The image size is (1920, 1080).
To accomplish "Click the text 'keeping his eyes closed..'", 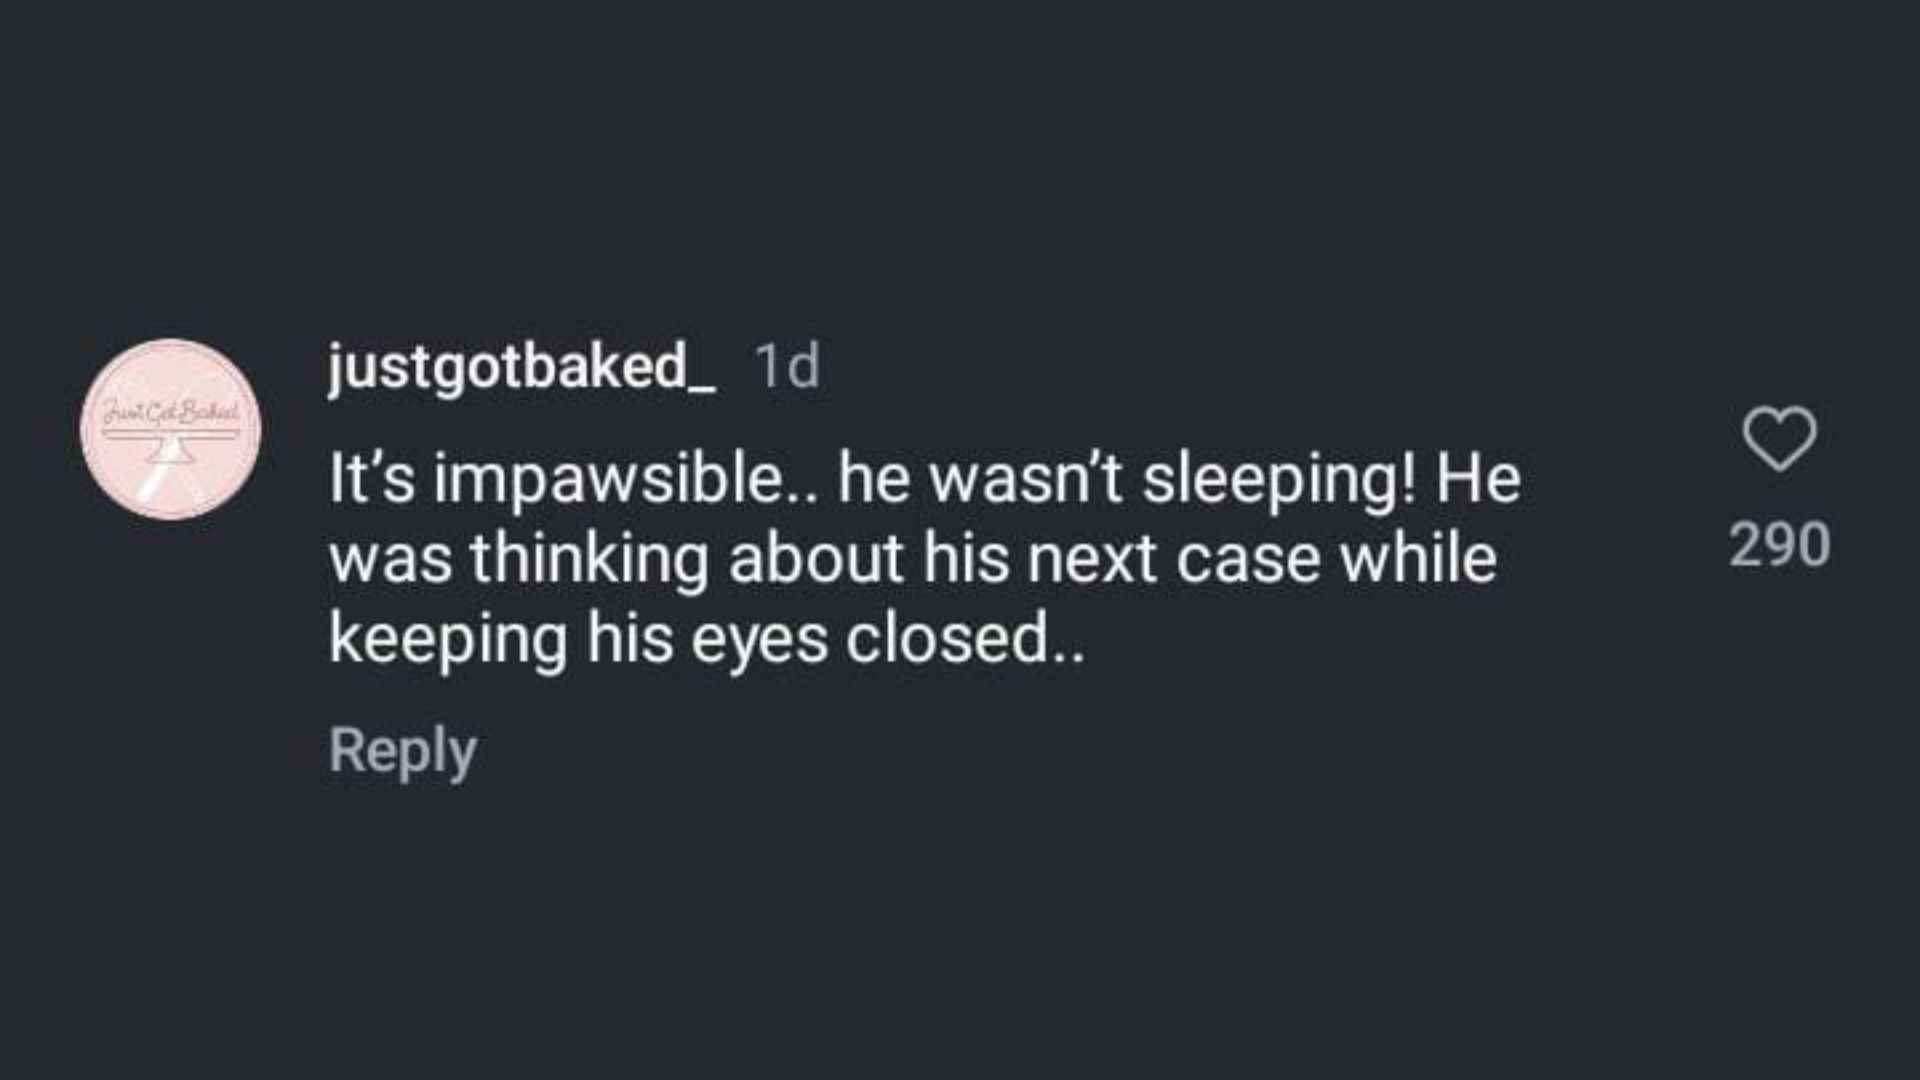I will pos(706,639).
